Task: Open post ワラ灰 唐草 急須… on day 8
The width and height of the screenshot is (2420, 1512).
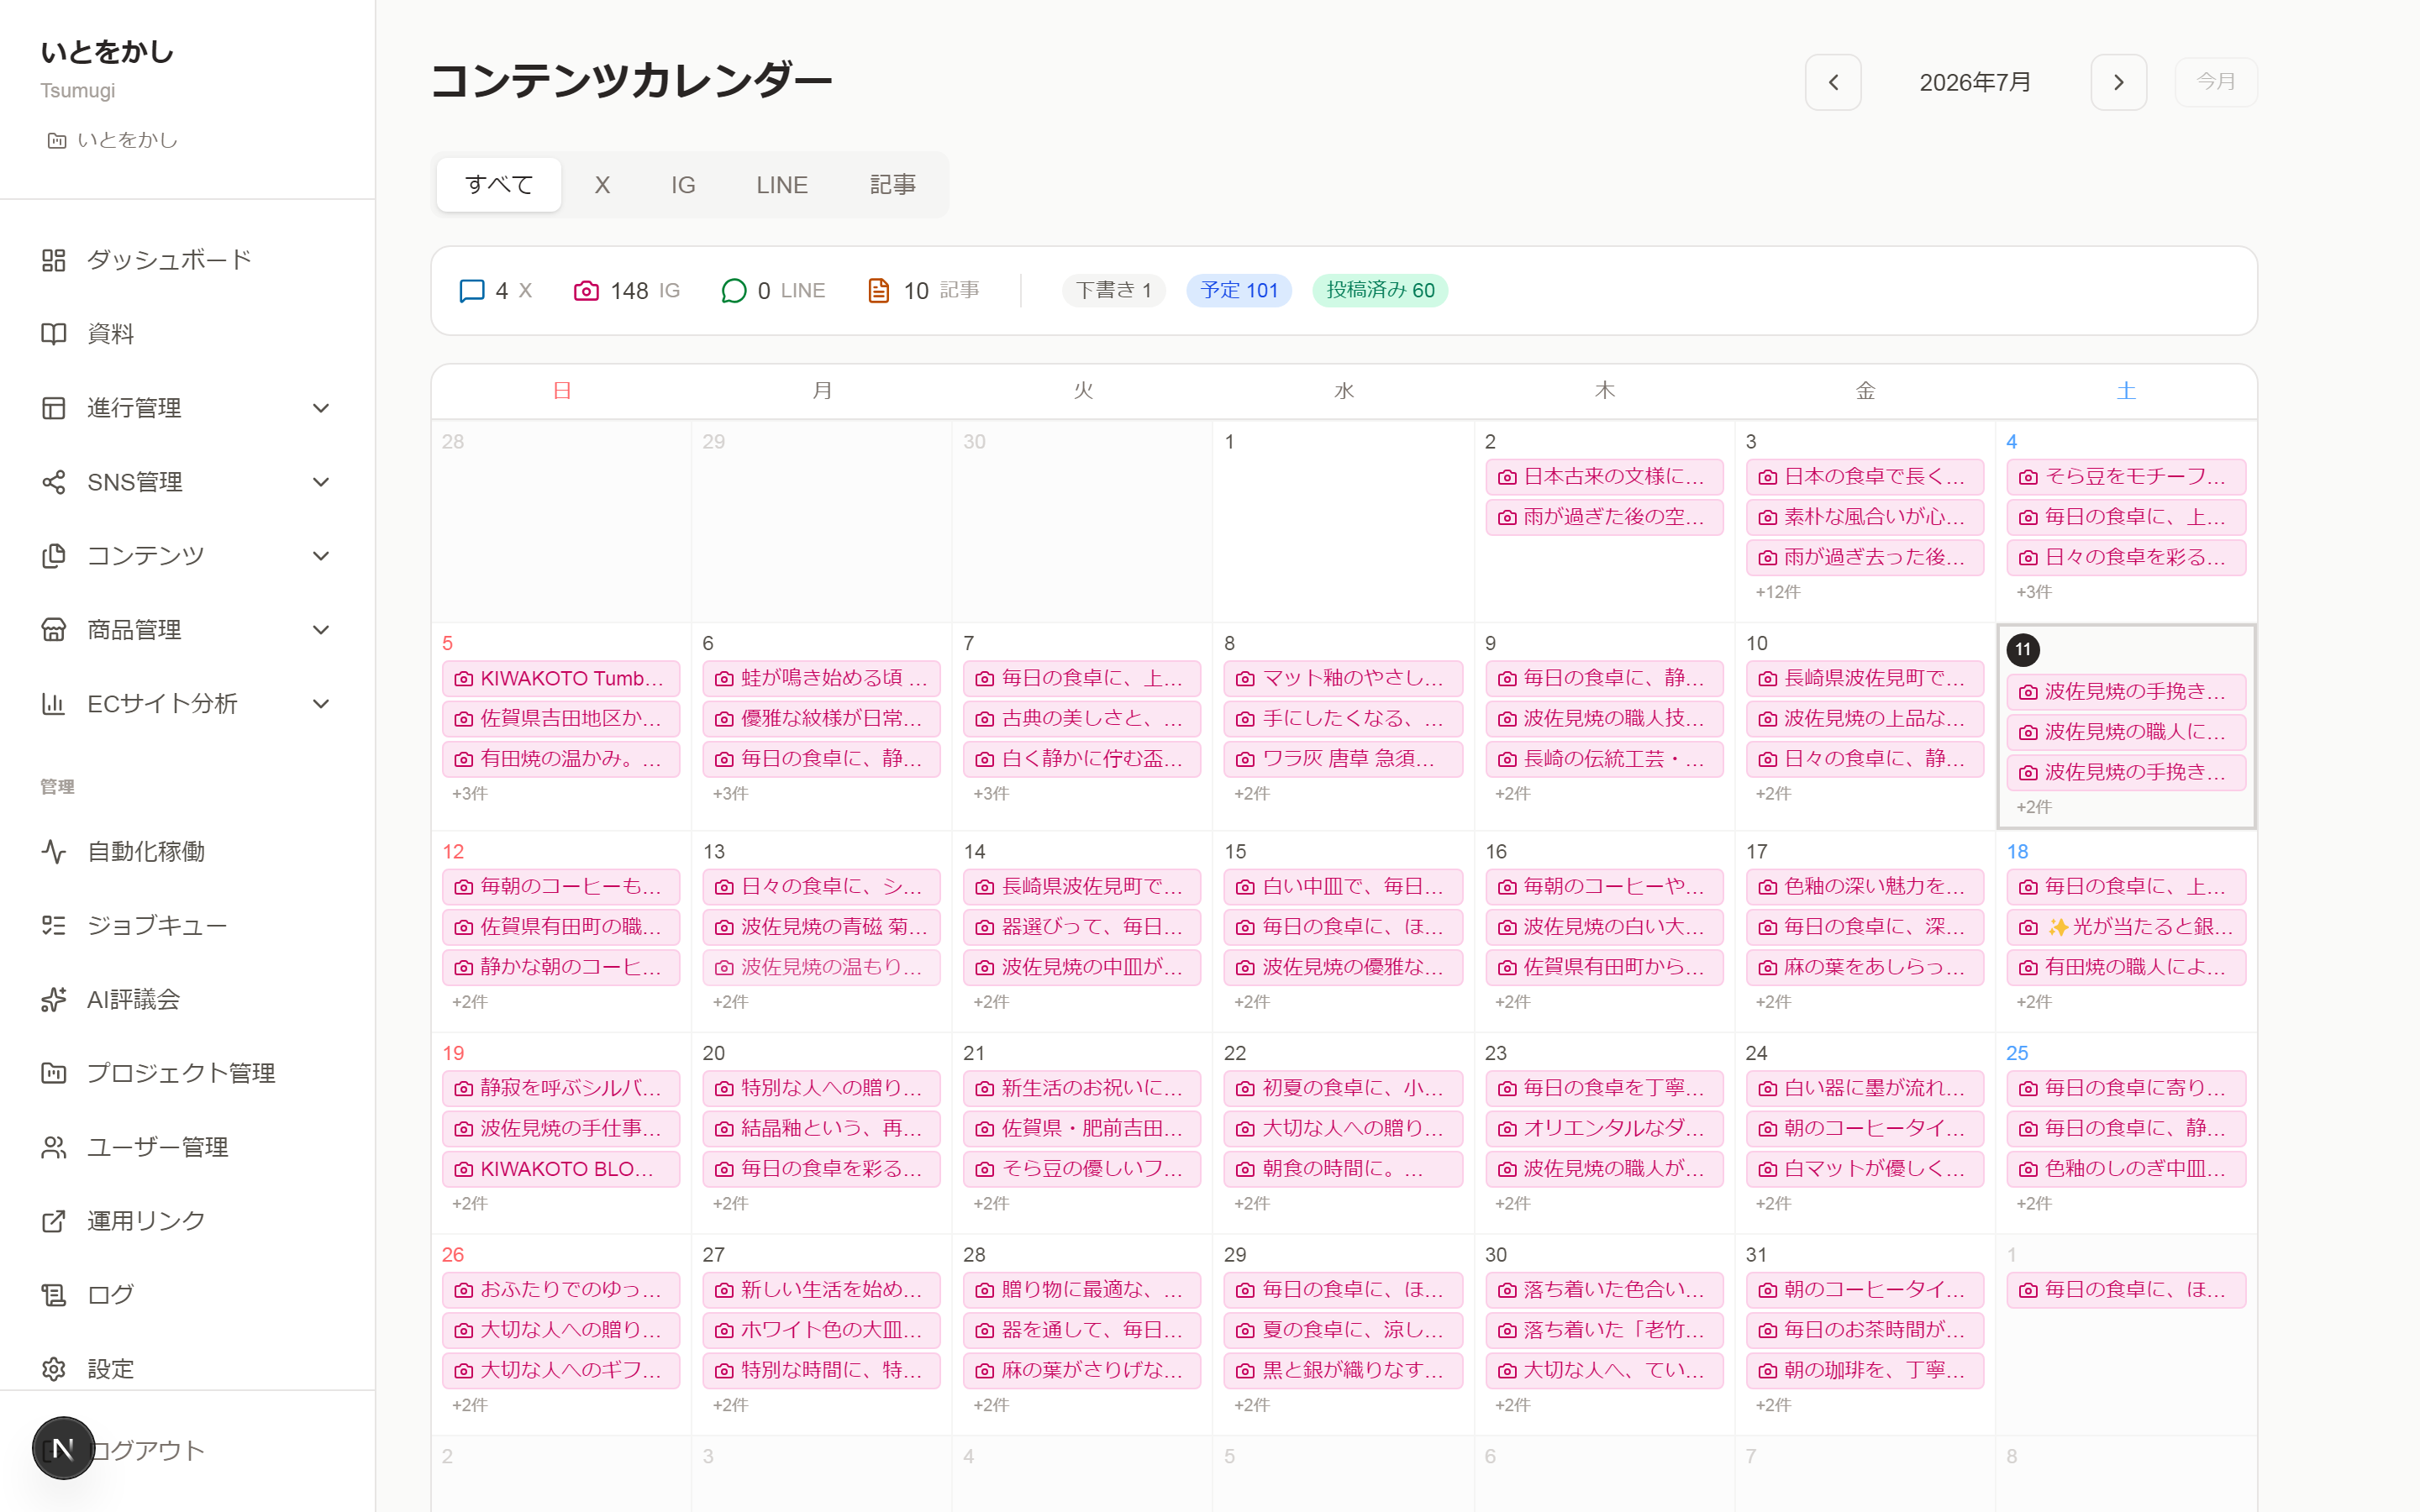Action: 1343,759
